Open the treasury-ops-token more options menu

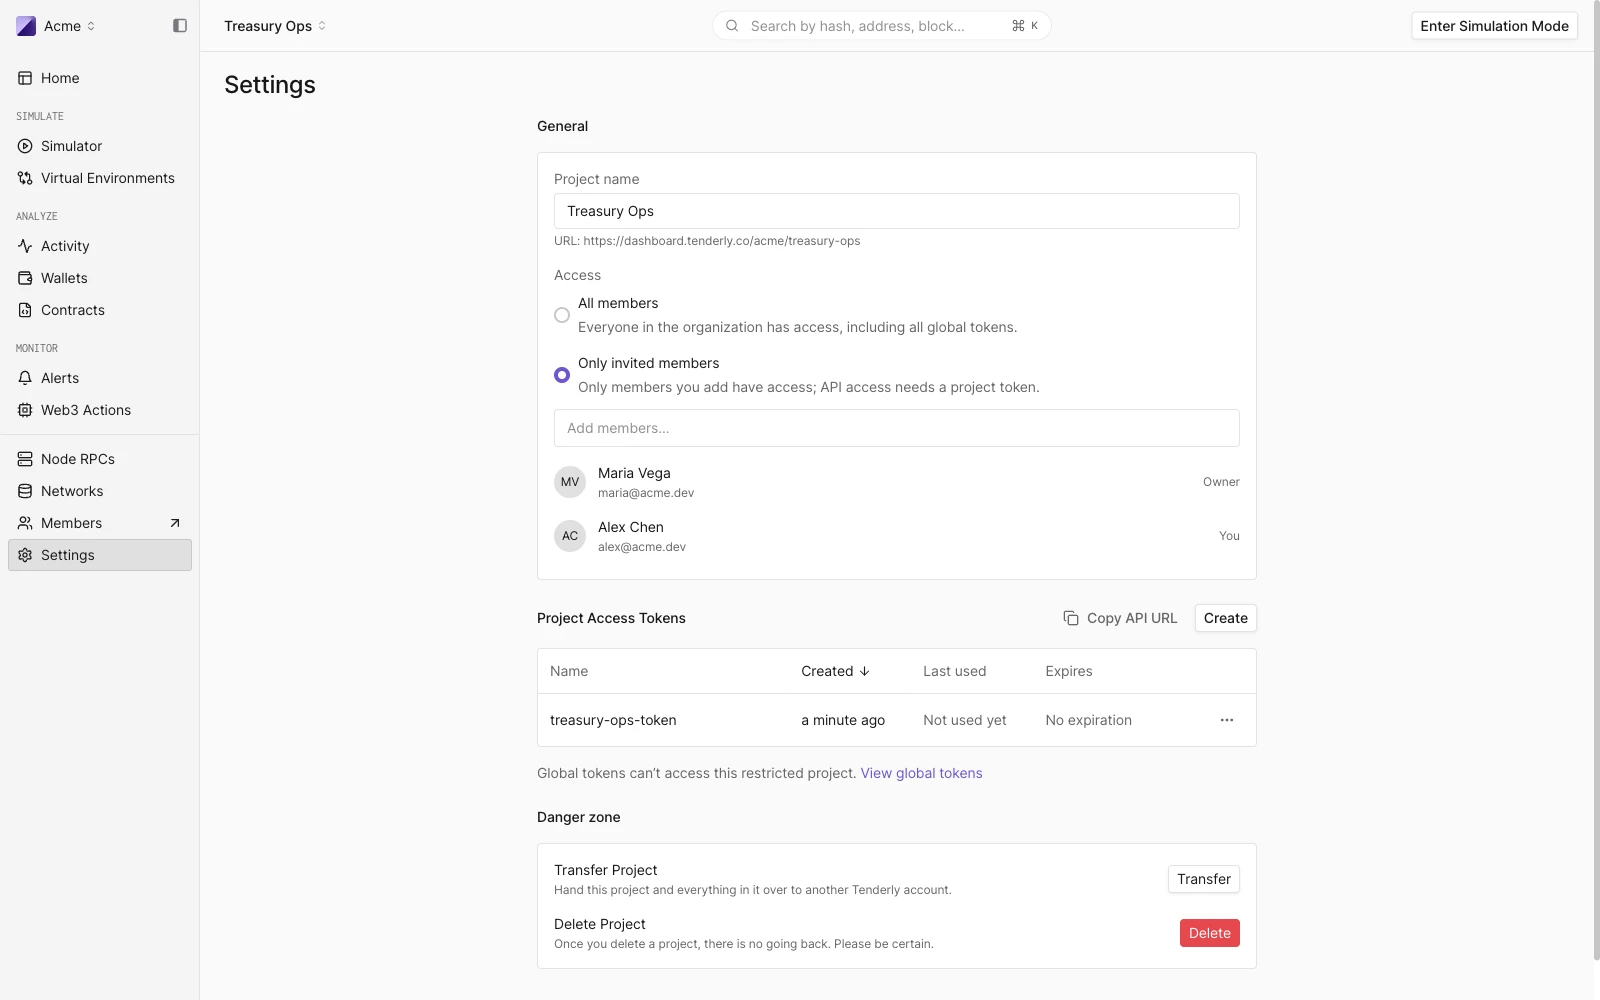pyautogui.click(x=1227, y=720)
